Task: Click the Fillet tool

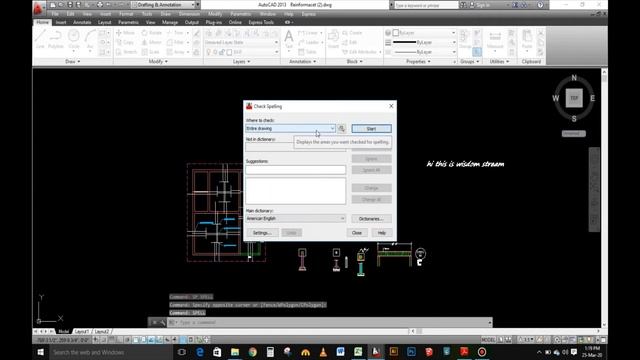Action: tap(176, 42)
